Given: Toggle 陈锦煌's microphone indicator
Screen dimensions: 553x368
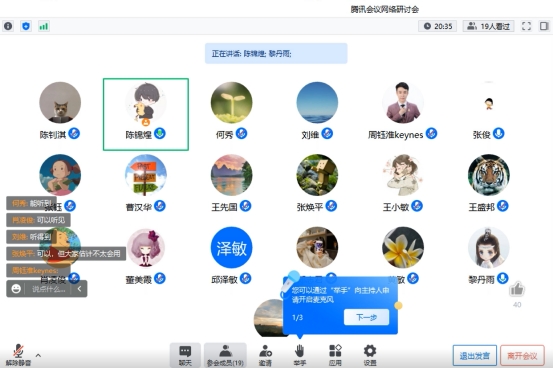Looking at the screenshot, I should click(160, 134).
